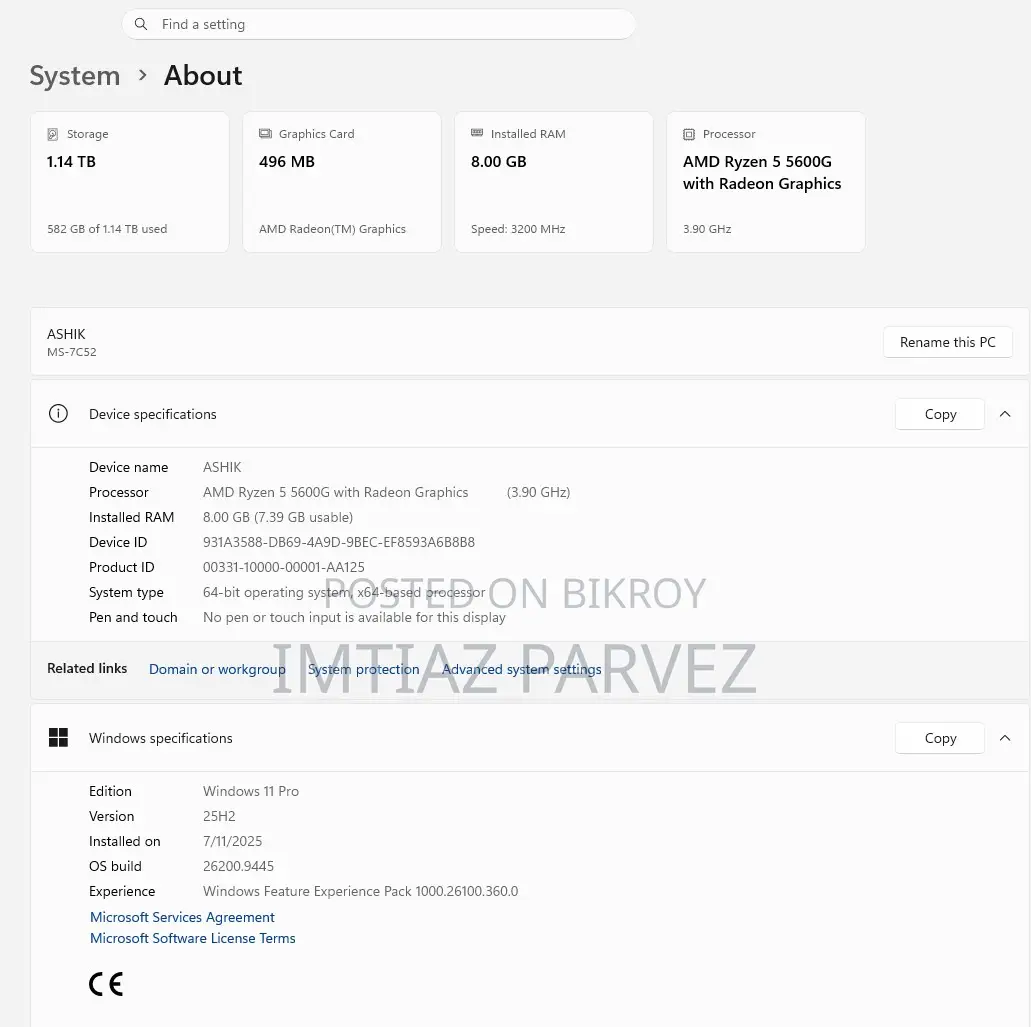The image size is (1031, 1027).
Task: Open the Installed RAM 8.00 GB card
Action: click(554, 182)
